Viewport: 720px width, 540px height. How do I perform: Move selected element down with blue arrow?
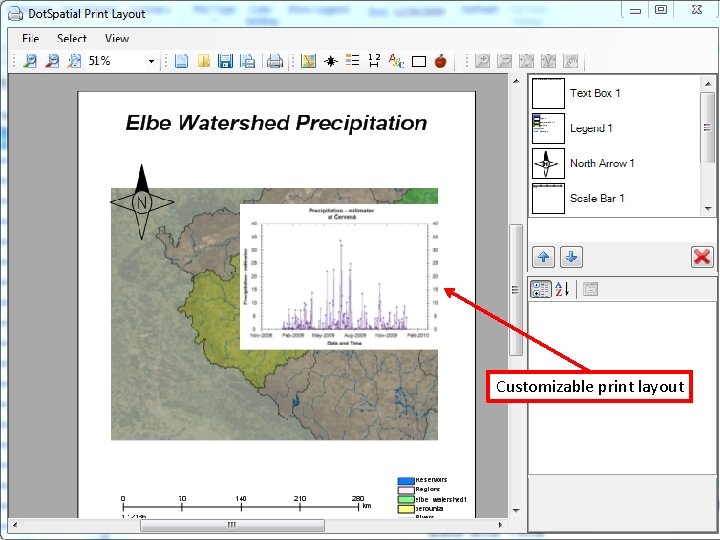[571, 257]
